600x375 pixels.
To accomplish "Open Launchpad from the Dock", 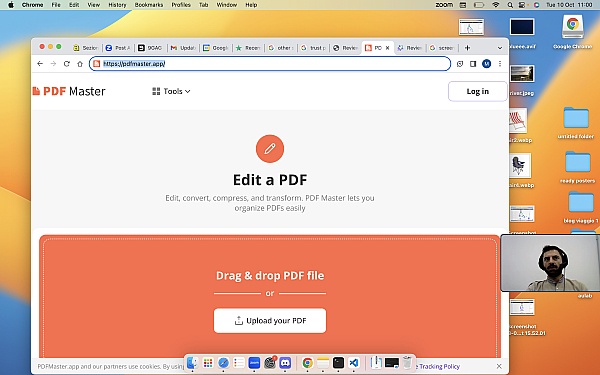I will pos(208,362).
